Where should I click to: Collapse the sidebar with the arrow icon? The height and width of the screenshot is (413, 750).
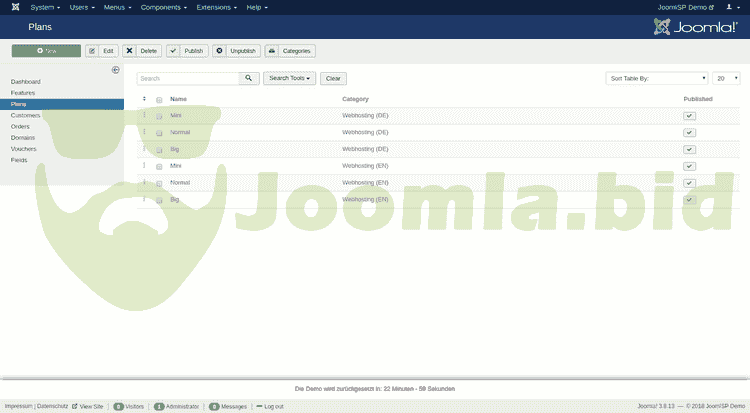pos(116,70)
